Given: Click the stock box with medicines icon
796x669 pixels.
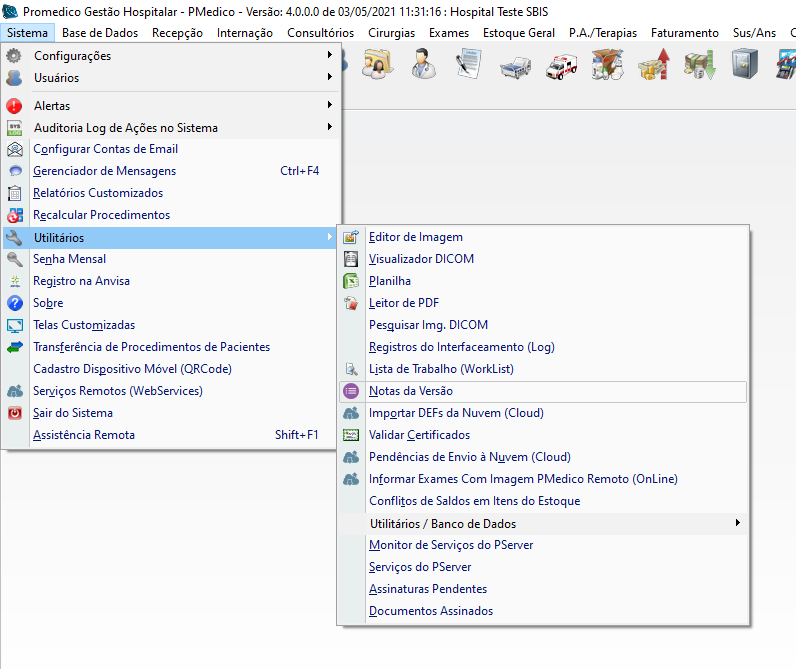Looking at the screenshot, I should 607,65.
